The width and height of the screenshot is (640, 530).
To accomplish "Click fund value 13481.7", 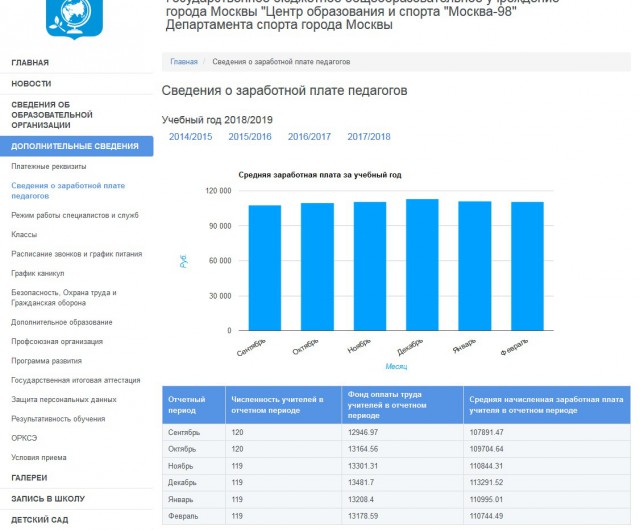I will tap(361, 483).
